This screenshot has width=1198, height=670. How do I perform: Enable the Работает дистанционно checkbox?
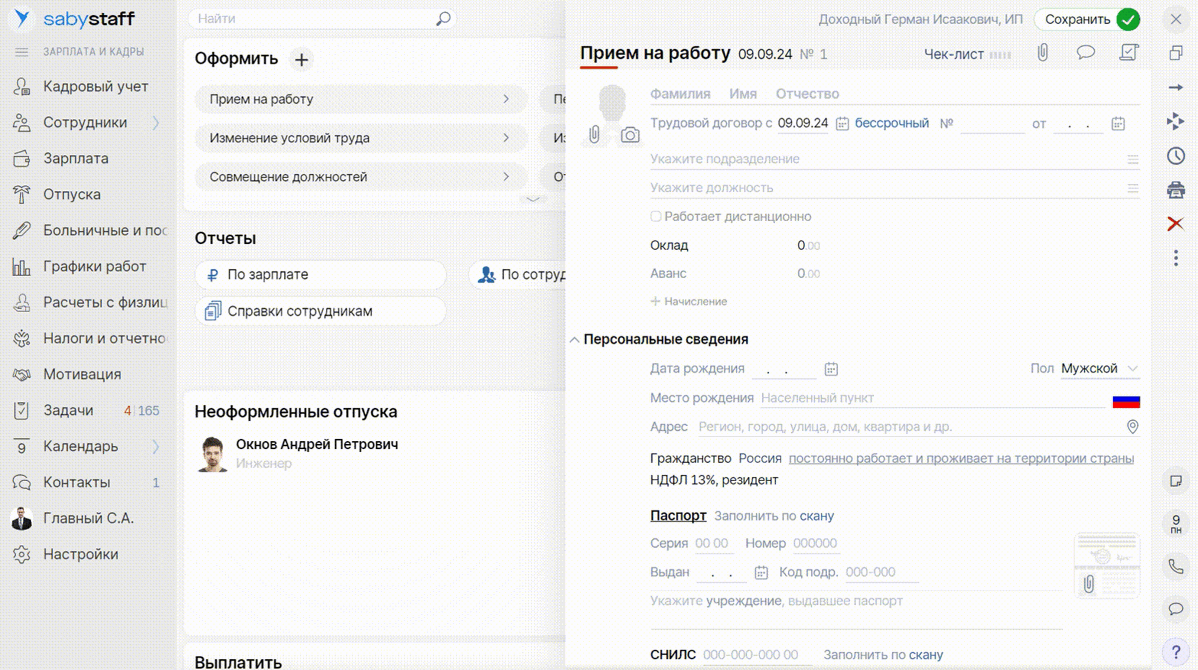pos(656,216)
